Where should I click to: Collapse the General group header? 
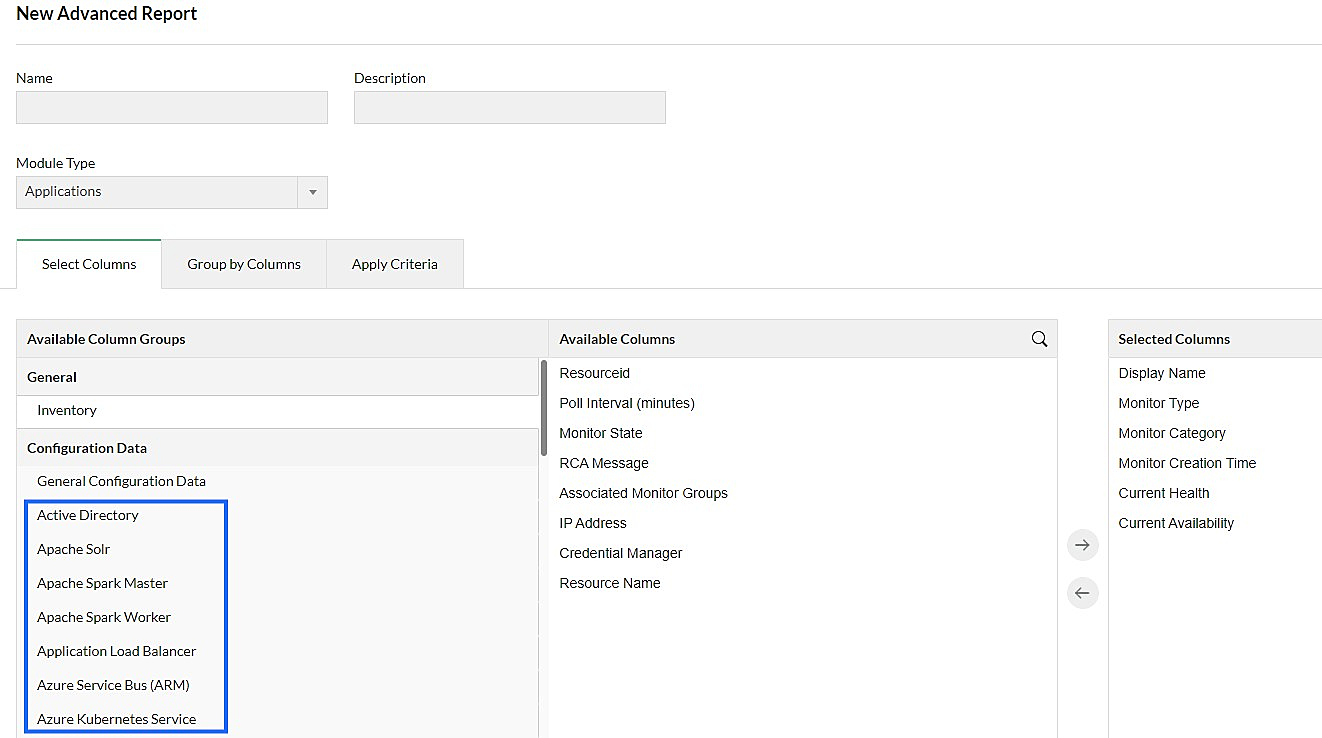(52, 377)
